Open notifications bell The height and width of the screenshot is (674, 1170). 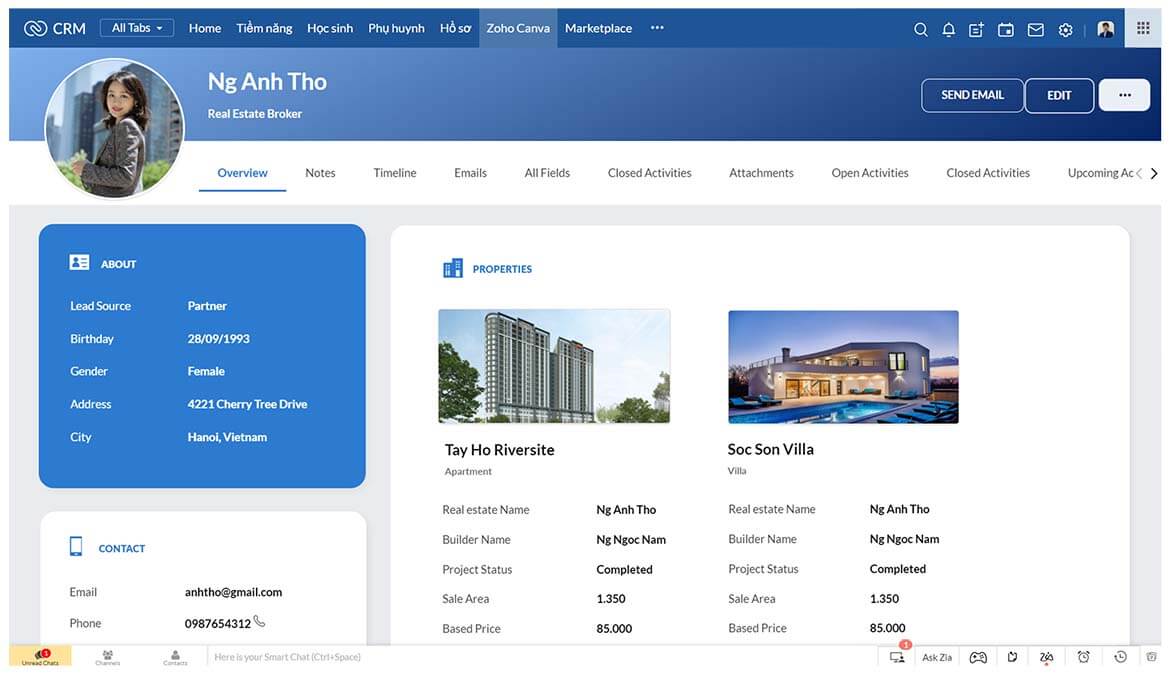pyautogui.click(x=948, y=29)
